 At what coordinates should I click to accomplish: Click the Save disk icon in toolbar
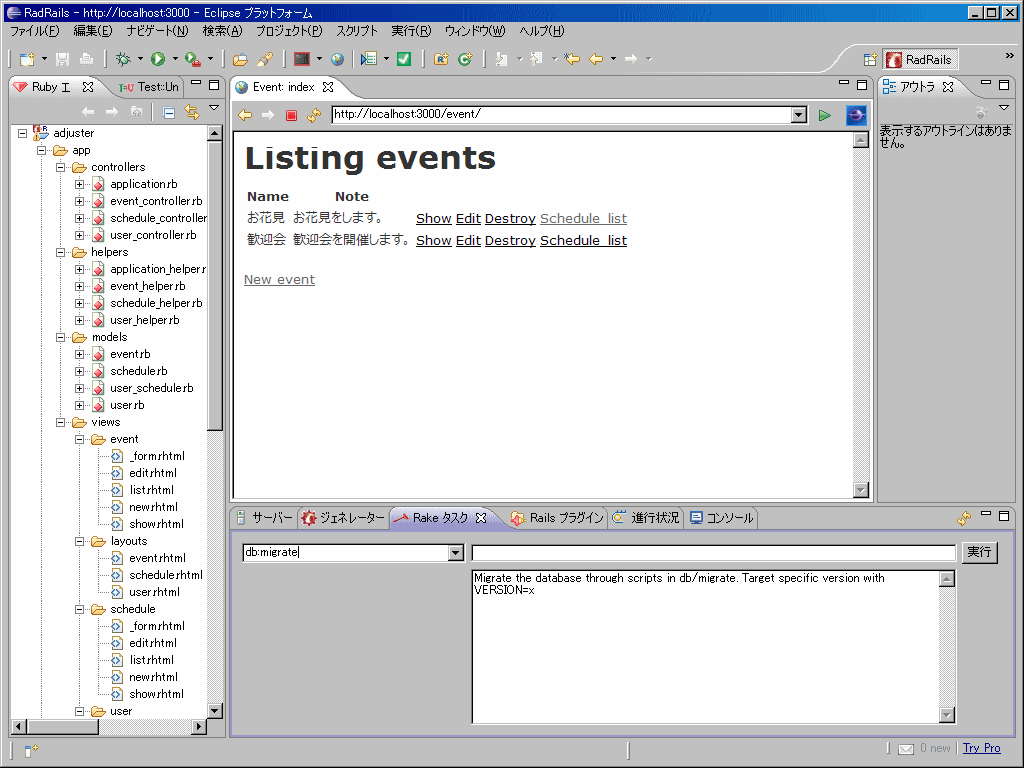[x=63, y=59]
